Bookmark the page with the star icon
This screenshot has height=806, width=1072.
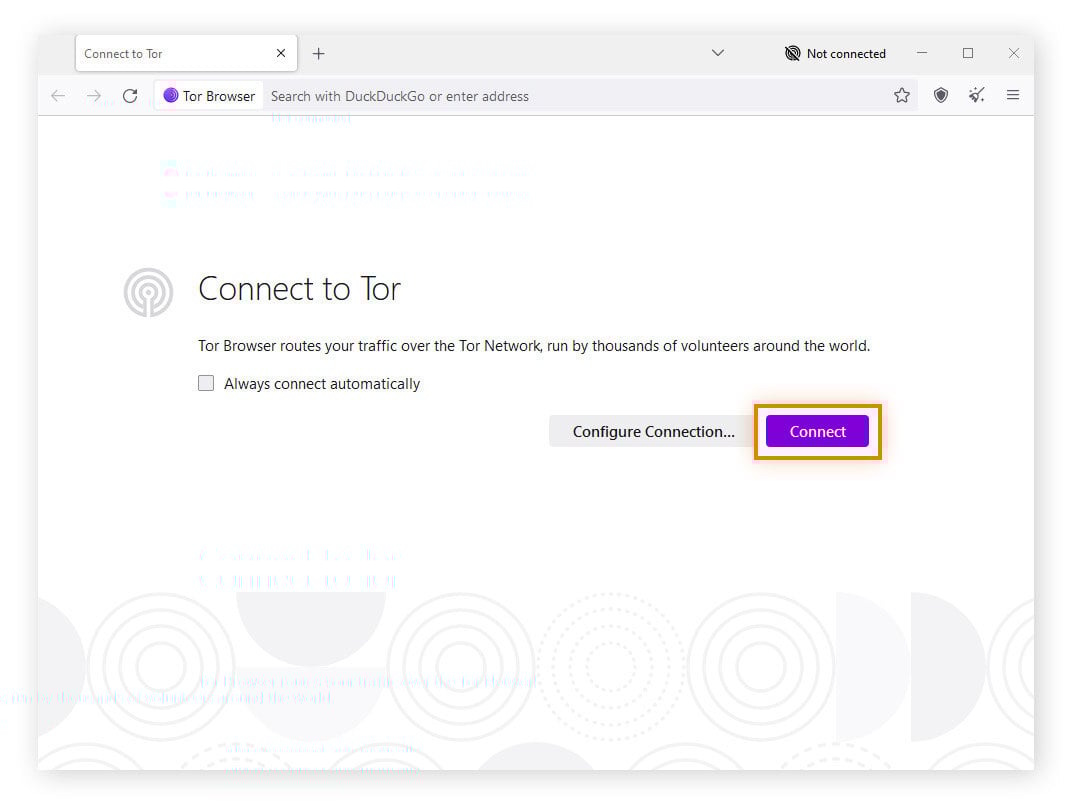tap(902, 94)
